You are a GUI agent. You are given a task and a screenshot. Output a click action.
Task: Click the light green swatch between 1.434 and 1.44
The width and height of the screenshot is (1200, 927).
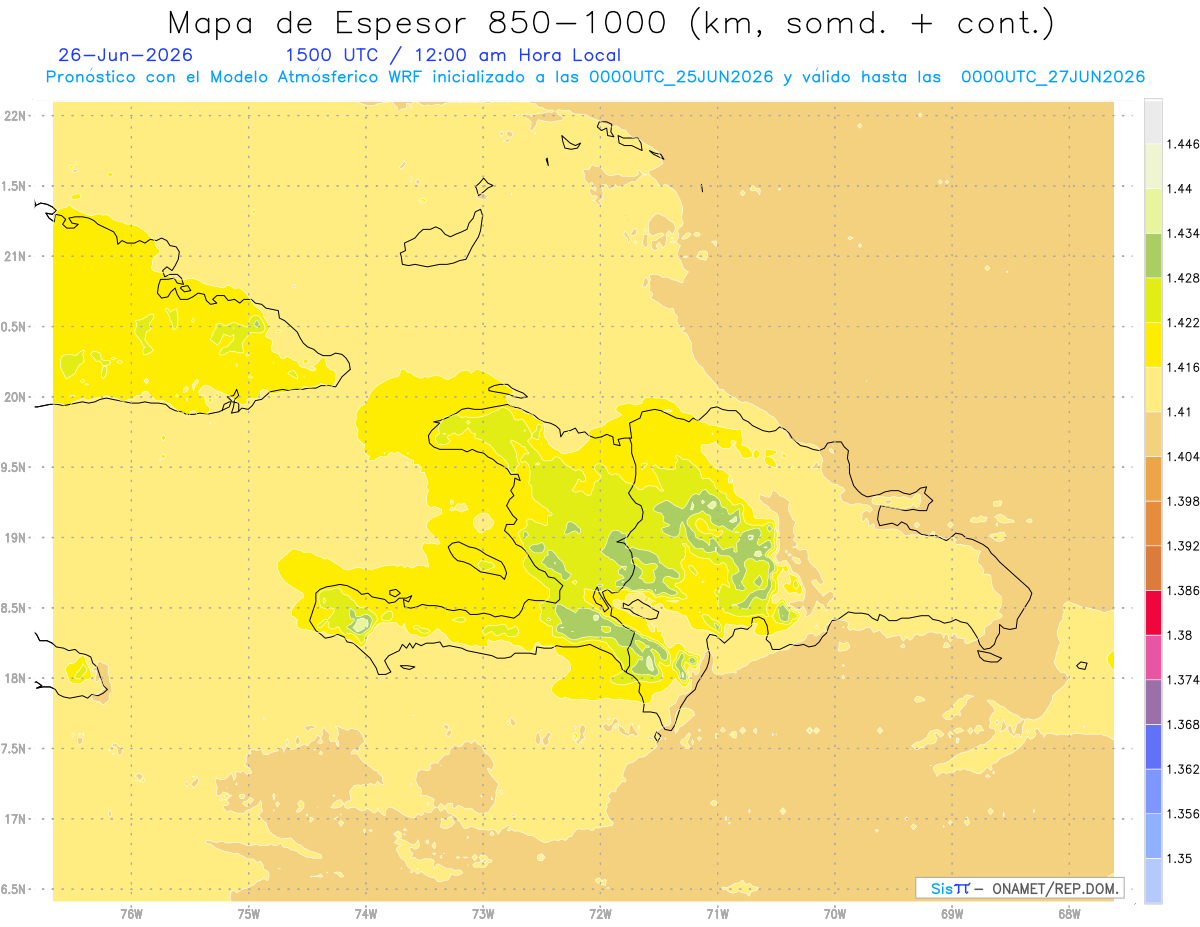tap(1153, 211)
